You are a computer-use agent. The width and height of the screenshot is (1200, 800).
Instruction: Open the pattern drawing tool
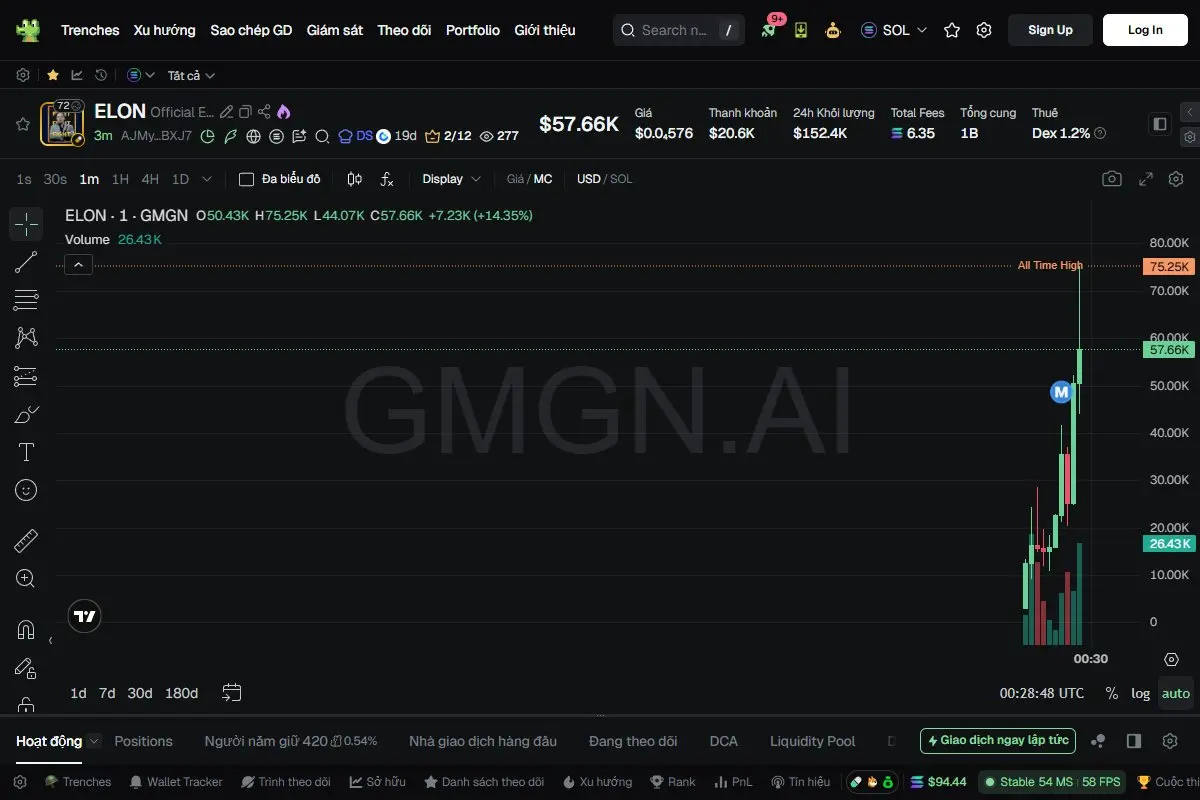pyautogui.click(x=26, y=338)
